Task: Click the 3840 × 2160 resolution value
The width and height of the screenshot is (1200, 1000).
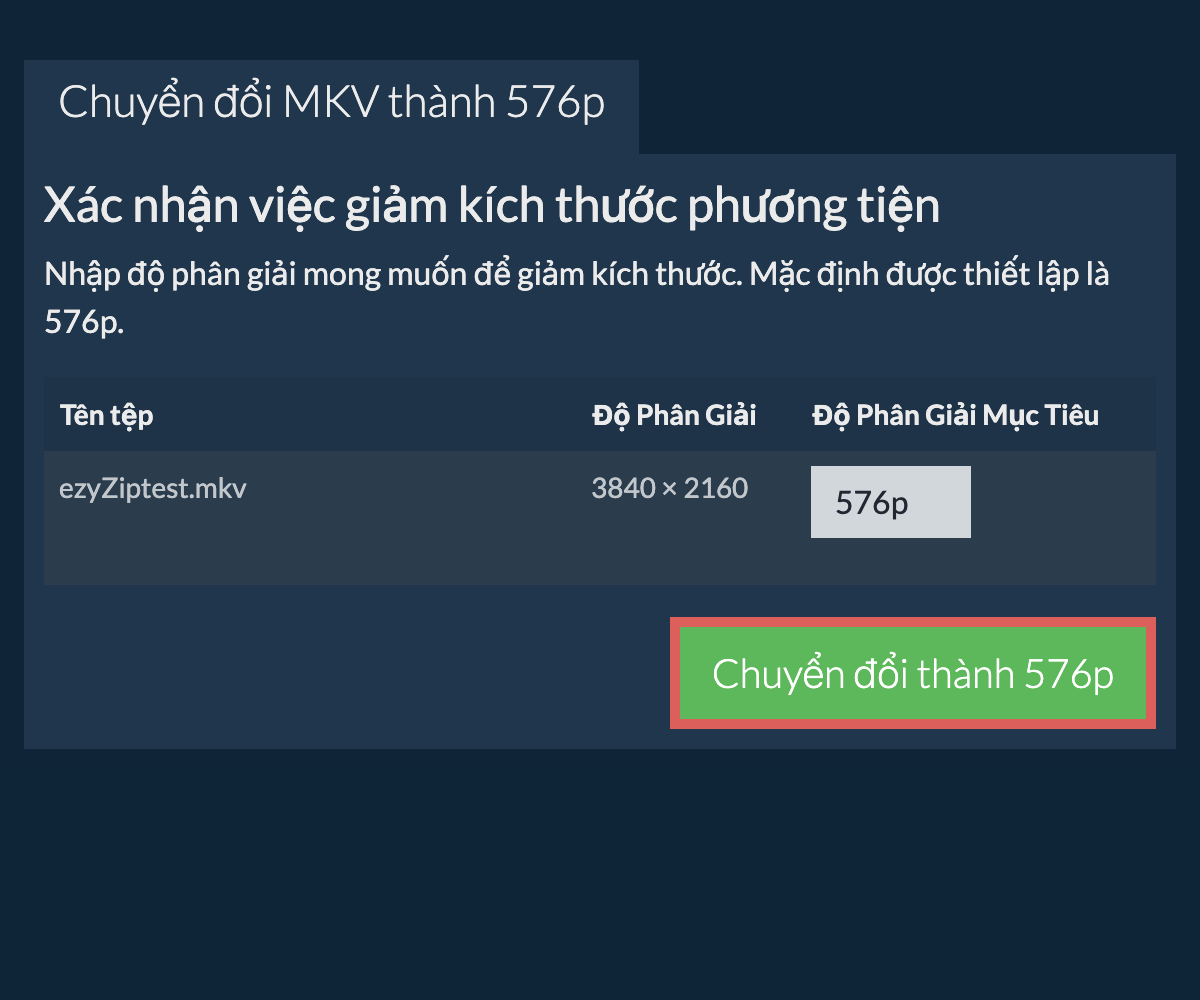Action: pos(669,488)
